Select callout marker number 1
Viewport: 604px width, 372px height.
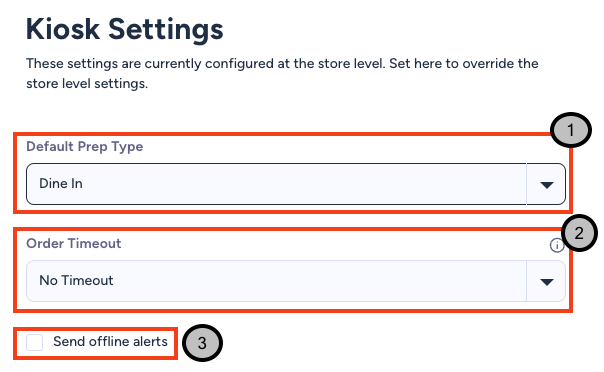coord(570,130)
